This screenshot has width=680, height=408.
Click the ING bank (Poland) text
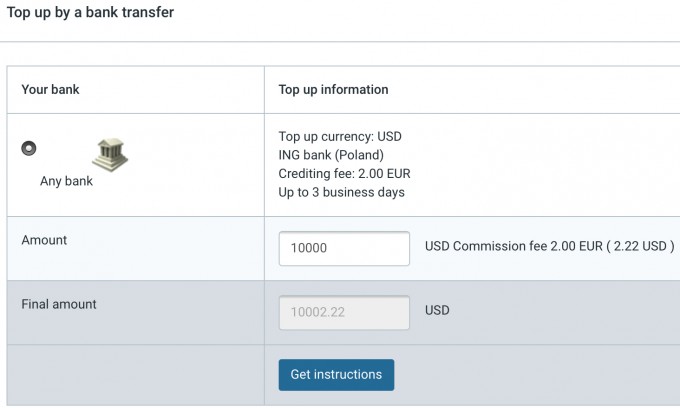[x=331, y=155]
